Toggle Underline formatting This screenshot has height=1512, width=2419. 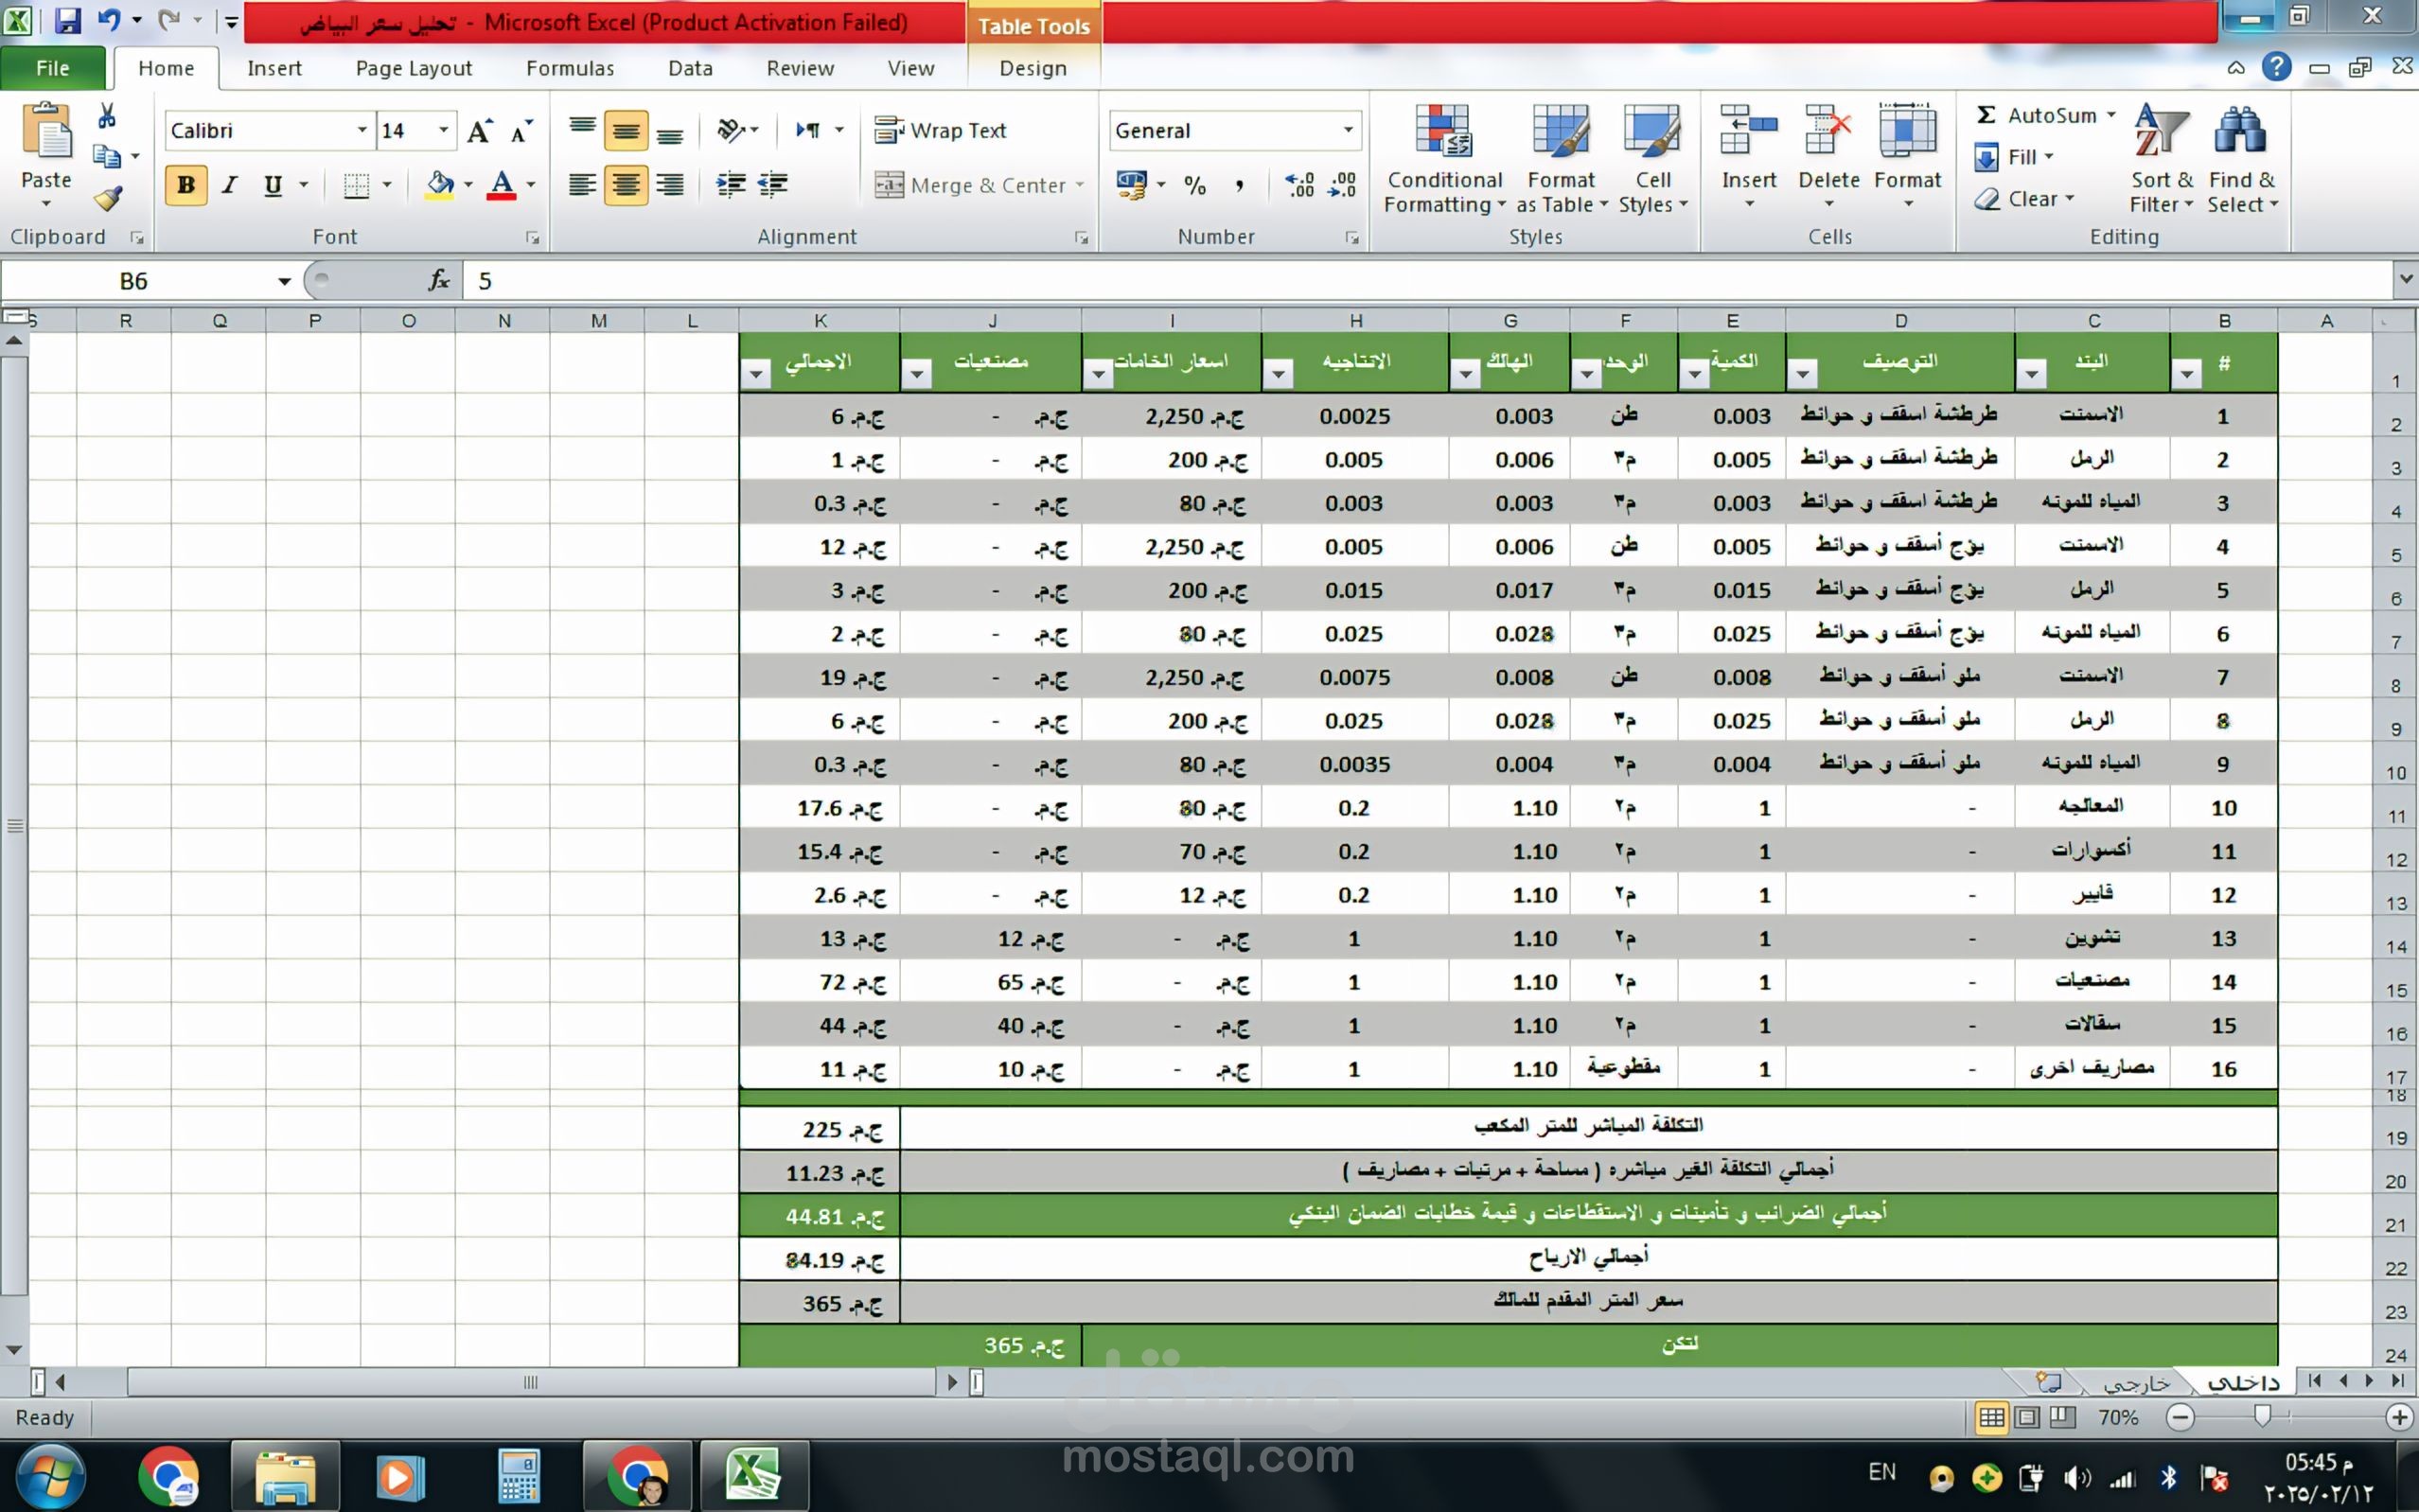tap(272, 185)
